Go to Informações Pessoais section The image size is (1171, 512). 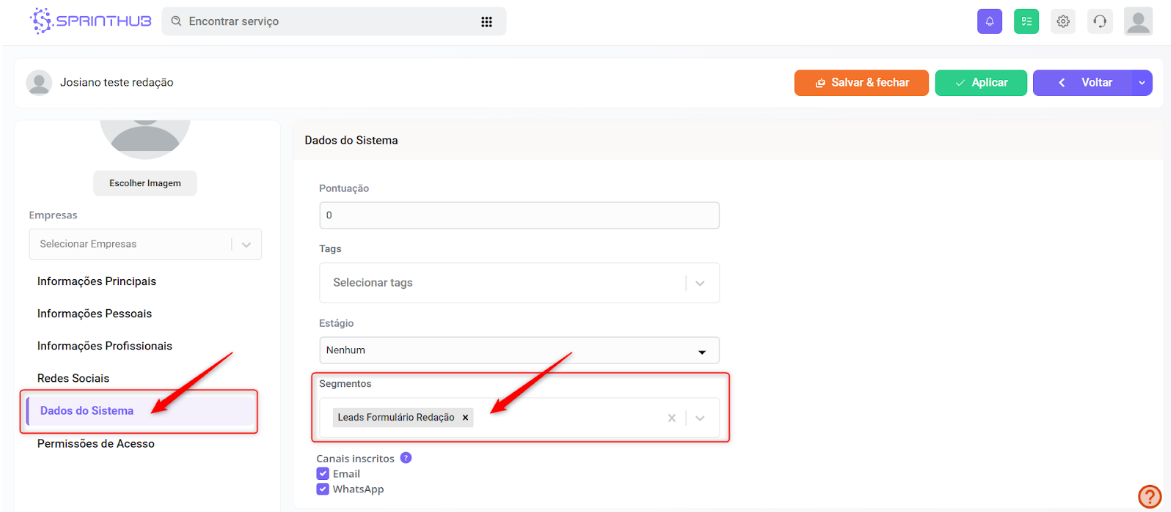tap(95, 313)
